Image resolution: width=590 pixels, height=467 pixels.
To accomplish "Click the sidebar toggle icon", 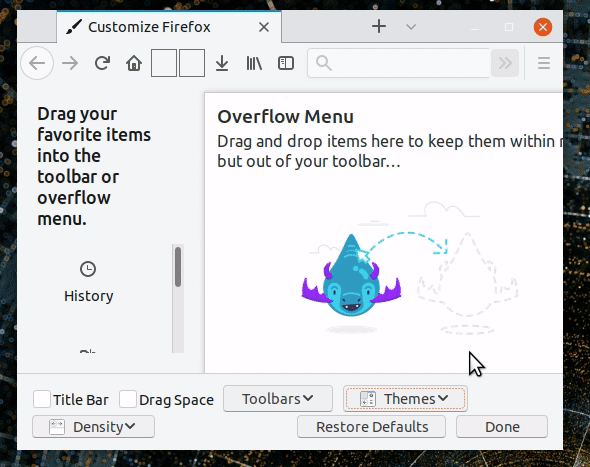I will pyautogui.click(x=286, y=63).
